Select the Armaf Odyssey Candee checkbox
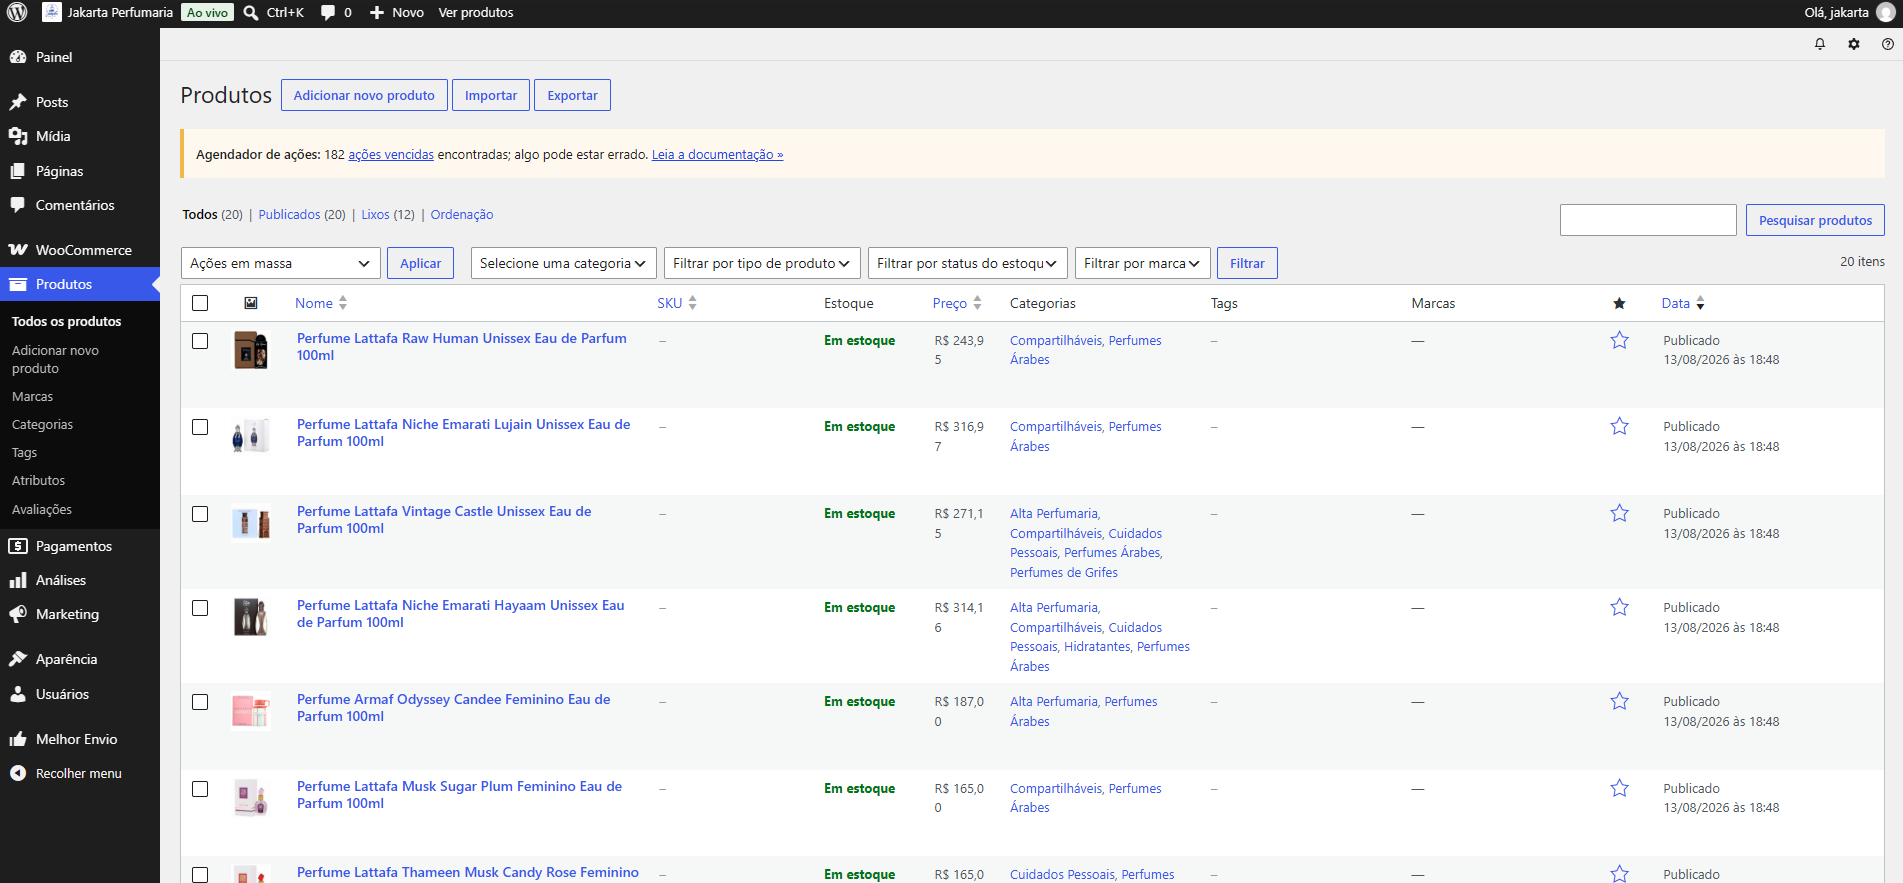 coord(200,702)
